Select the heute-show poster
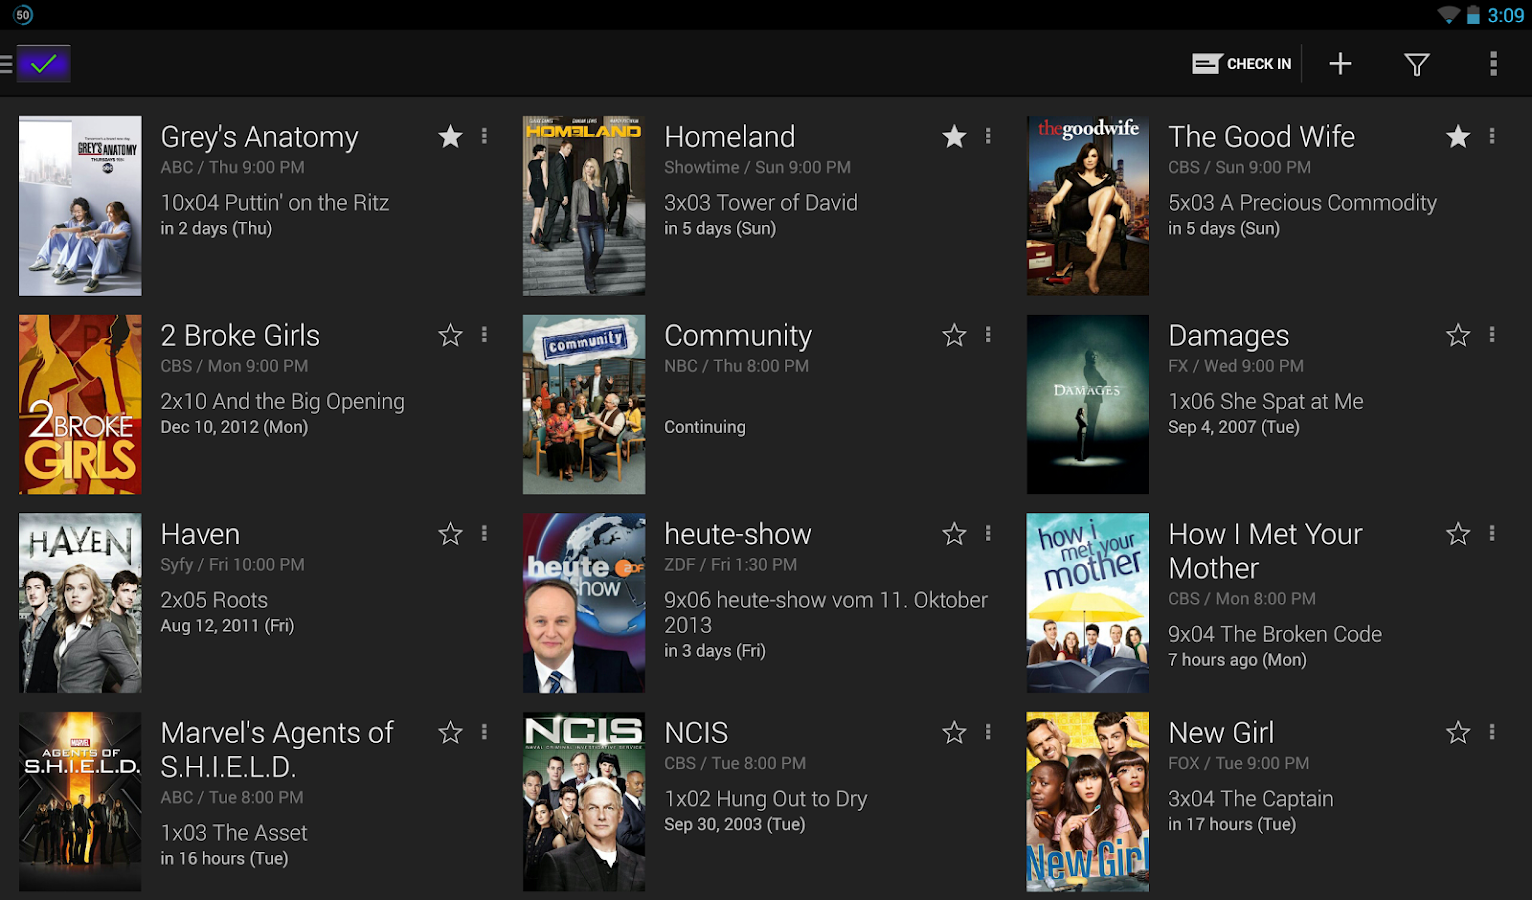1532x900 pixels. tap(584, 603)
